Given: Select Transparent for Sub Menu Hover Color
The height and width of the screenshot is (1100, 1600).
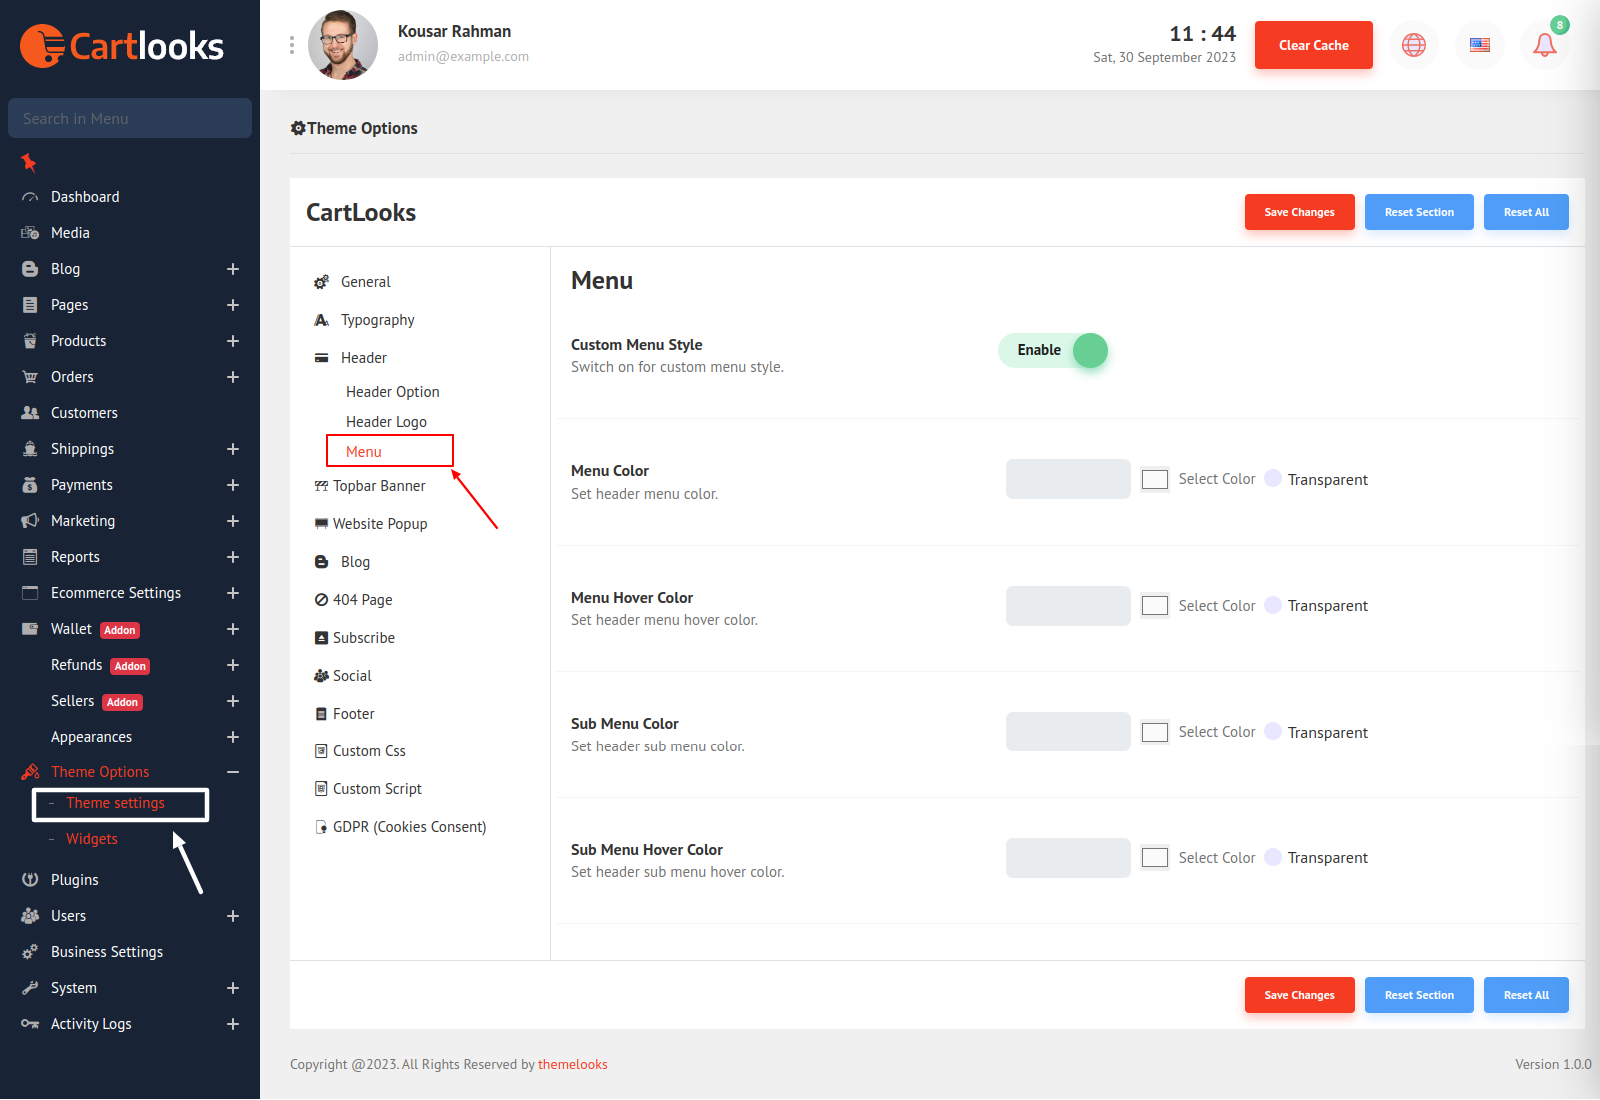Looking at the screenshot, I should pos(1273,858).
